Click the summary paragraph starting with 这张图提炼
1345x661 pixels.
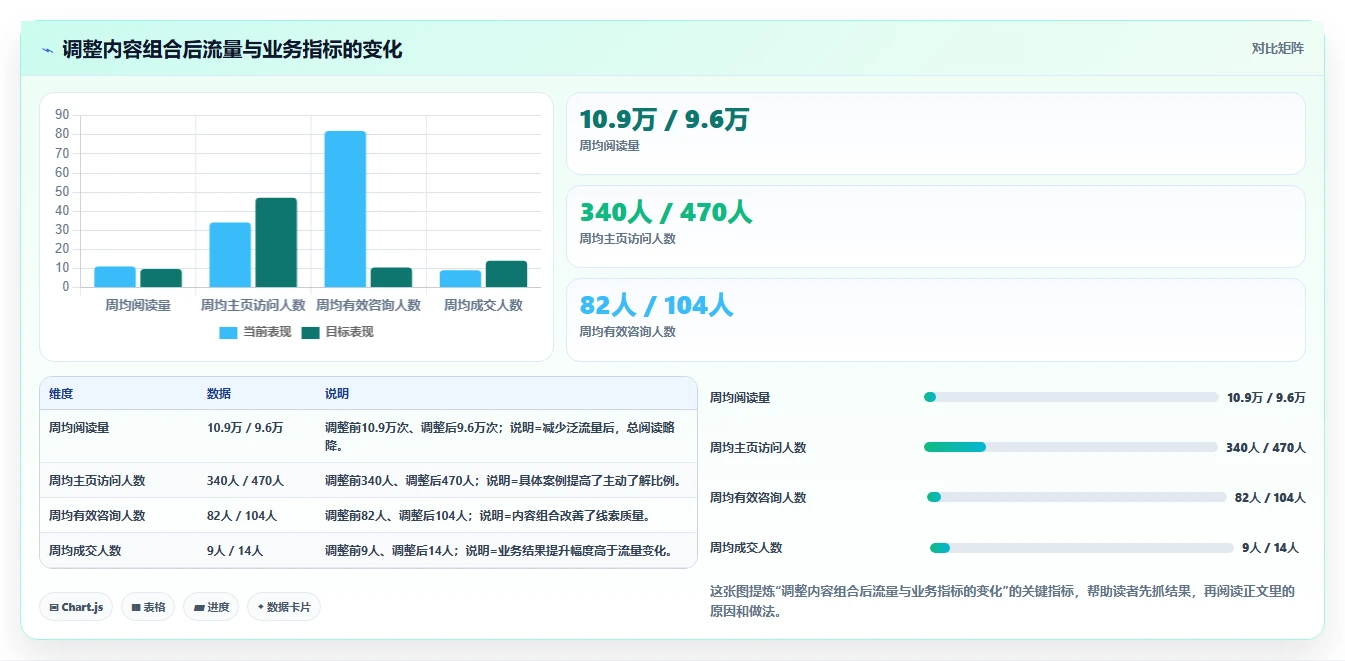point(1002,601)
